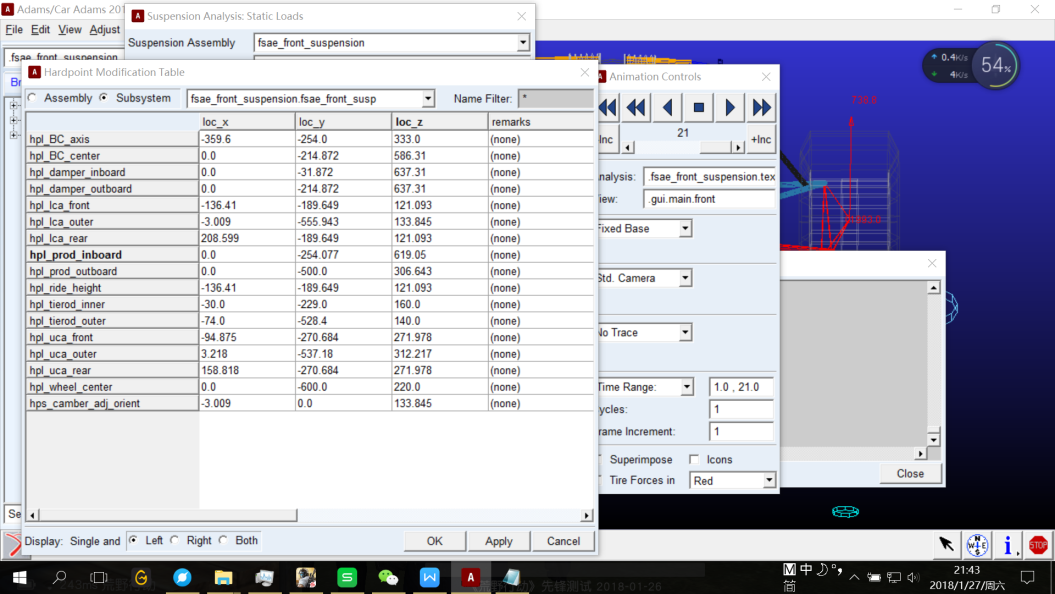Viewport: 1055px width, 594px height.
Task: Play animation fast forward
Action: [761, 108]
